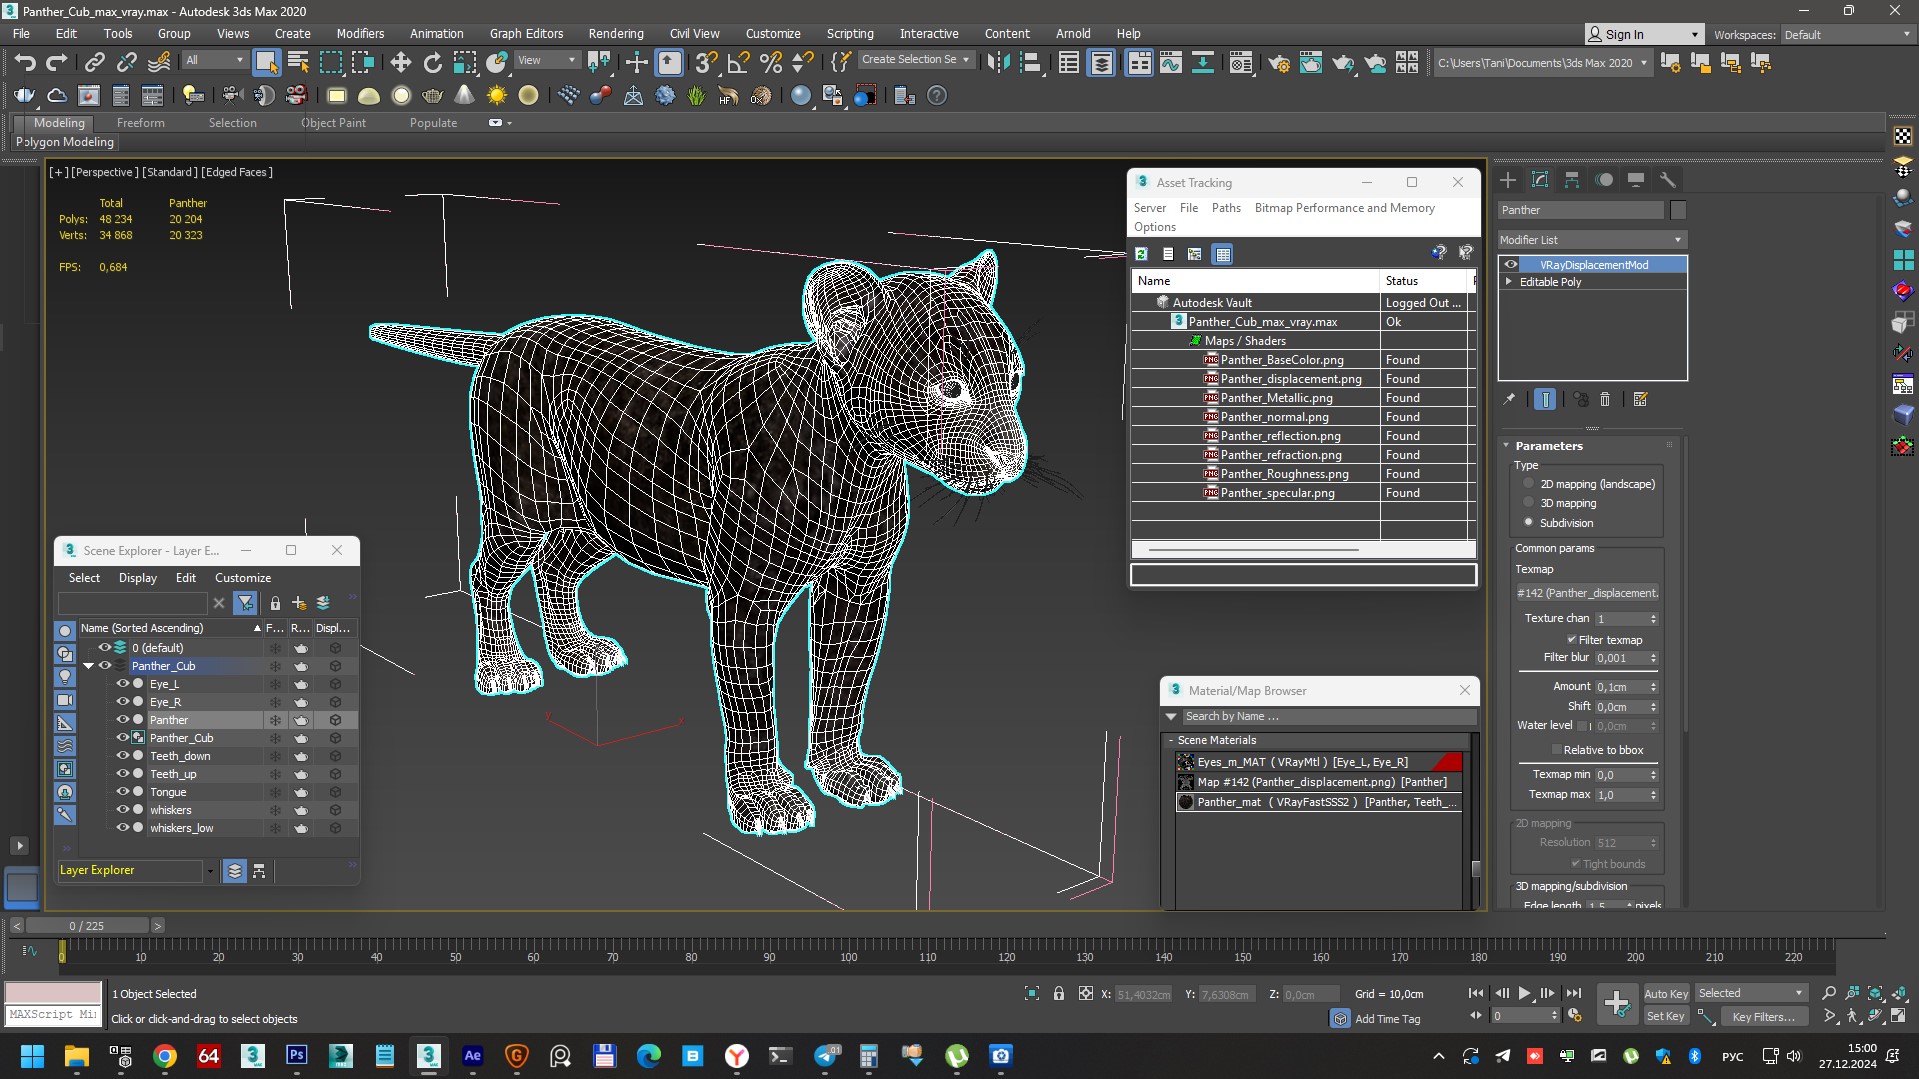The height and width of the screenshot is (1079, 1919).
Task: Toggle VRayDisplacementMod eye visibility
Action: pyautogui.click(x=1511, y=265)
